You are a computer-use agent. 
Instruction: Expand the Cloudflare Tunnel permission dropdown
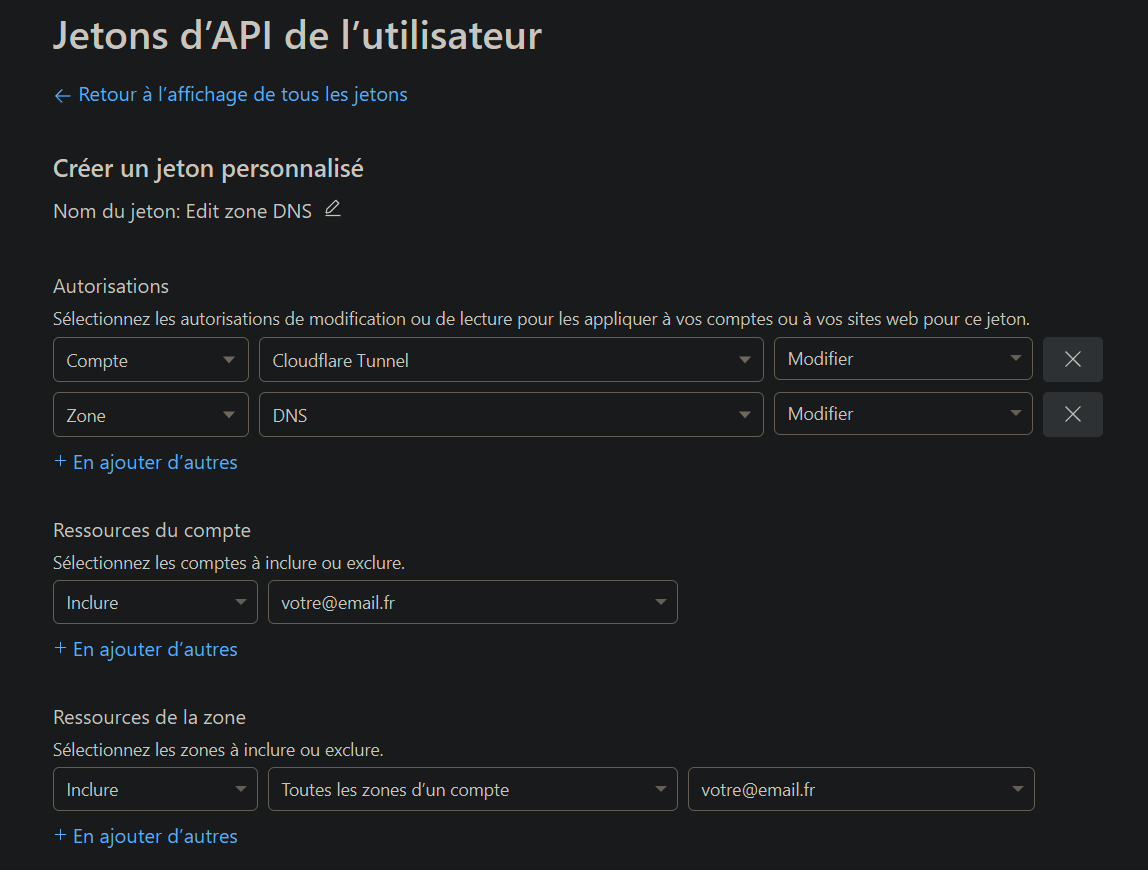(x=510, y=360)
